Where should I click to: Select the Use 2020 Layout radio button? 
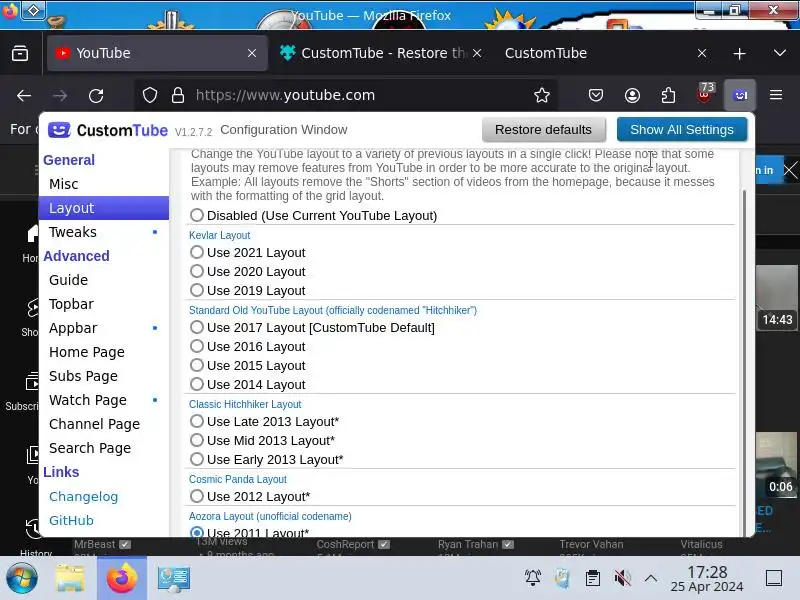click(x=196, y=271)
